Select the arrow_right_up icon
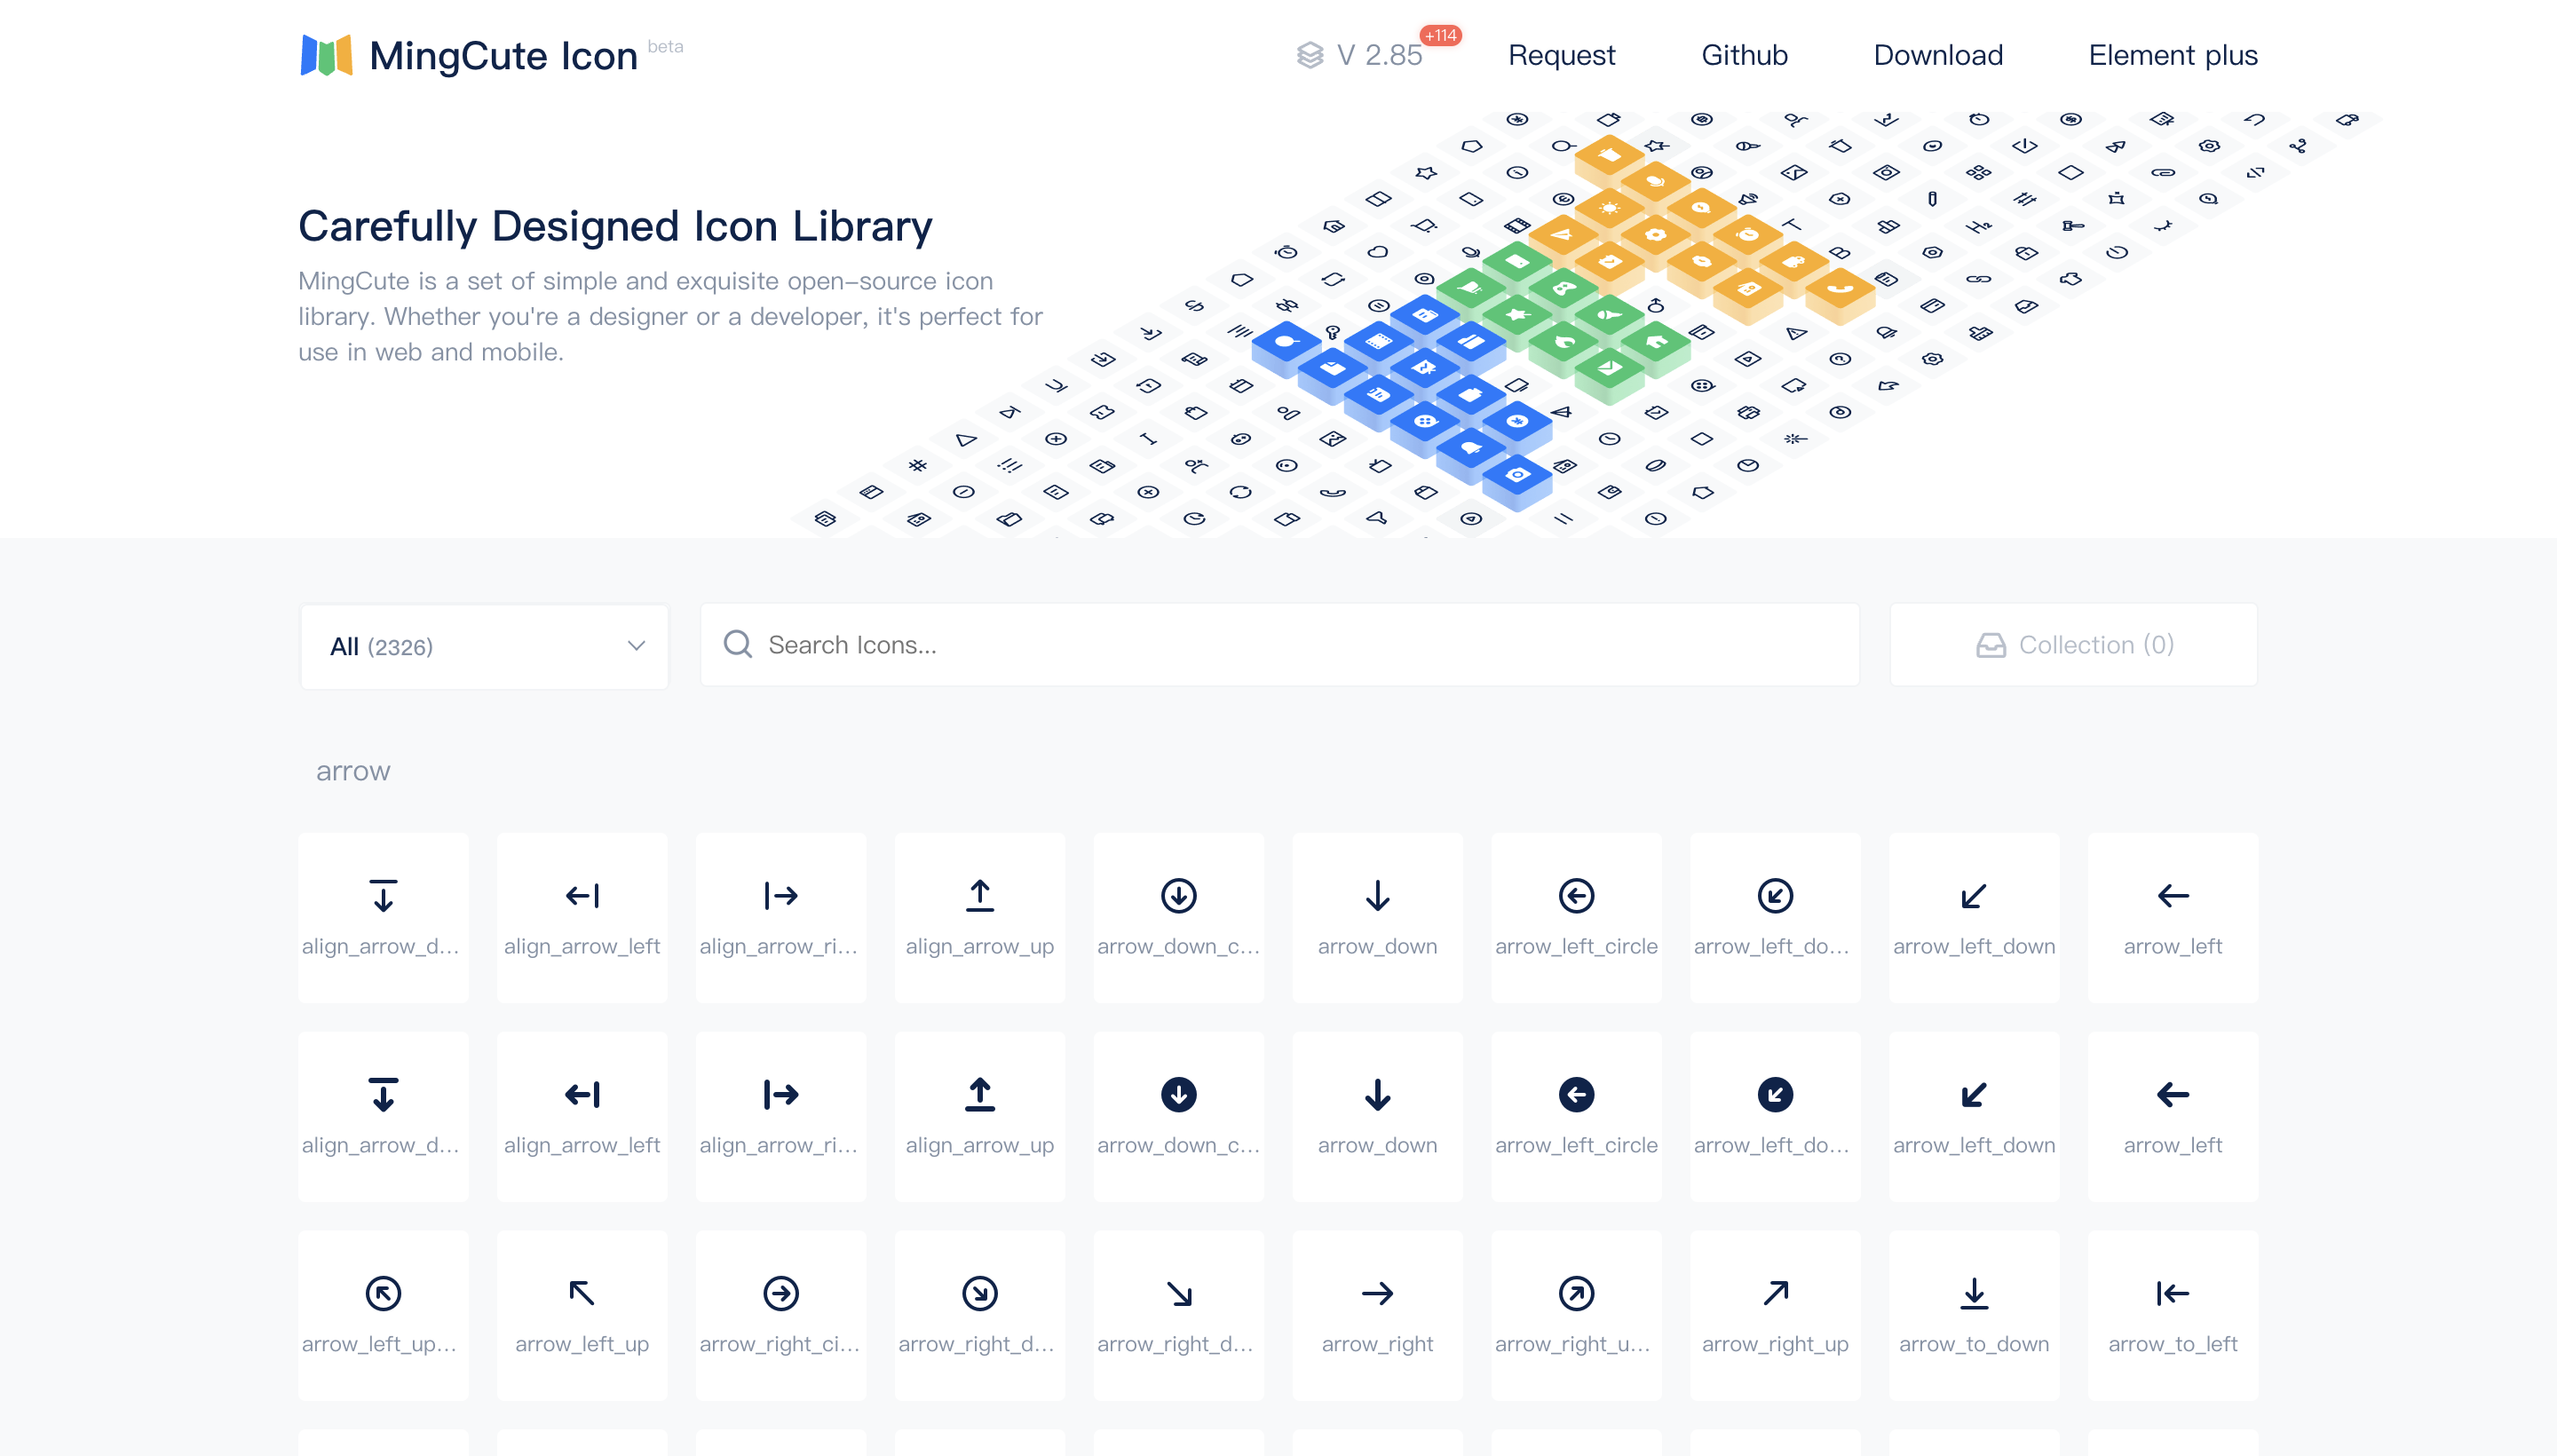Screen dimensions: 2557x1456 1775,1315
